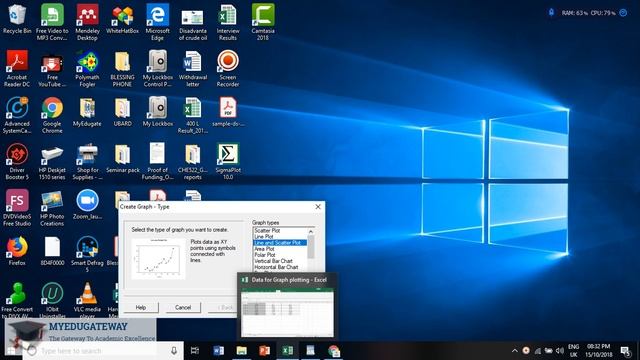Click scroll up arrow in Graph types list
The image size is (640, 360).
click(311, 231)
